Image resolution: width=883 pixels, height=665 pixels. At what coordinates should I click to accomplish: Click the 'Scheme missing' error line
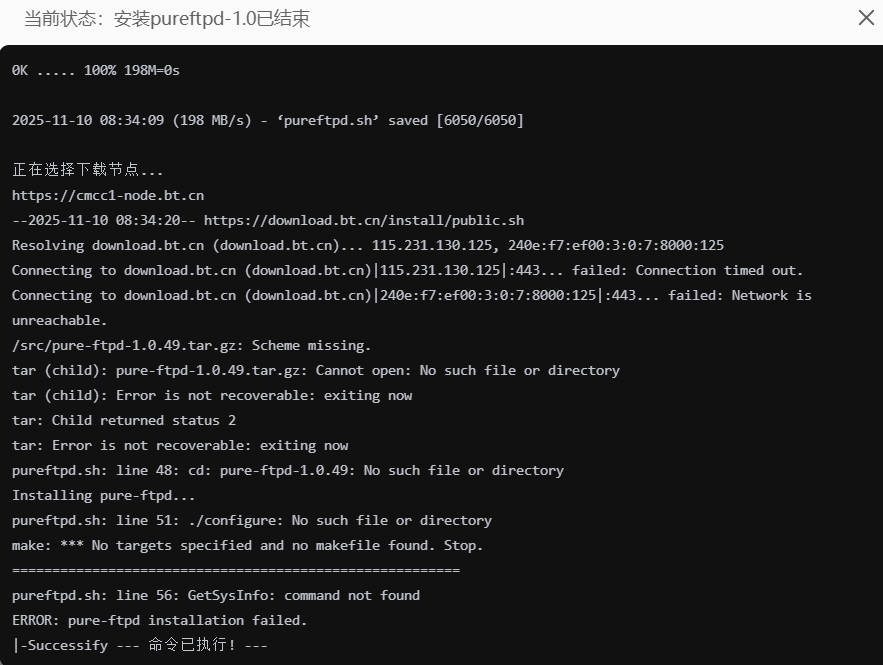click(x=192, y=345)
